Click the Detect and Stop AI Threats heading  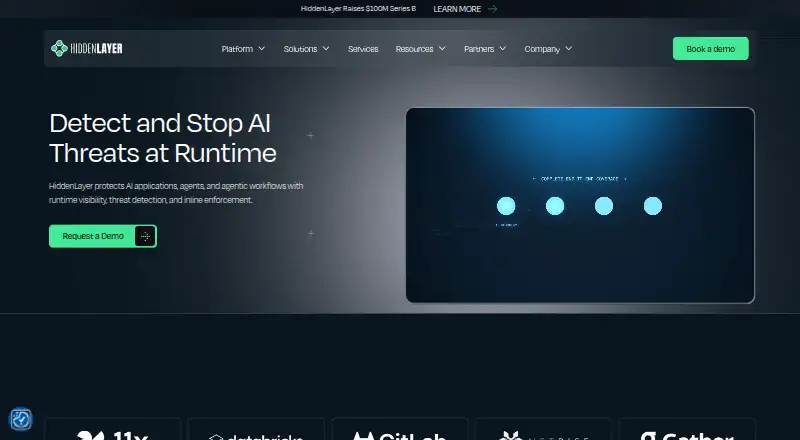coord(163,138)
